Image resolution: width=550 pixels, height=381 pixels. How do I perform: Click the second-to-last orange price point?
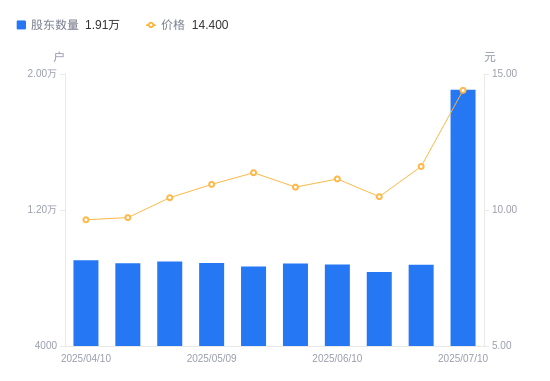tap(421, 167)
